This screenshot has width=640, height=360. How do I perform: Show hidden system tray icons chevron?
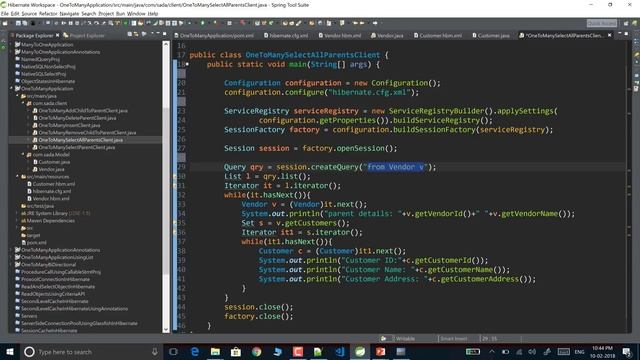point(491,351)
